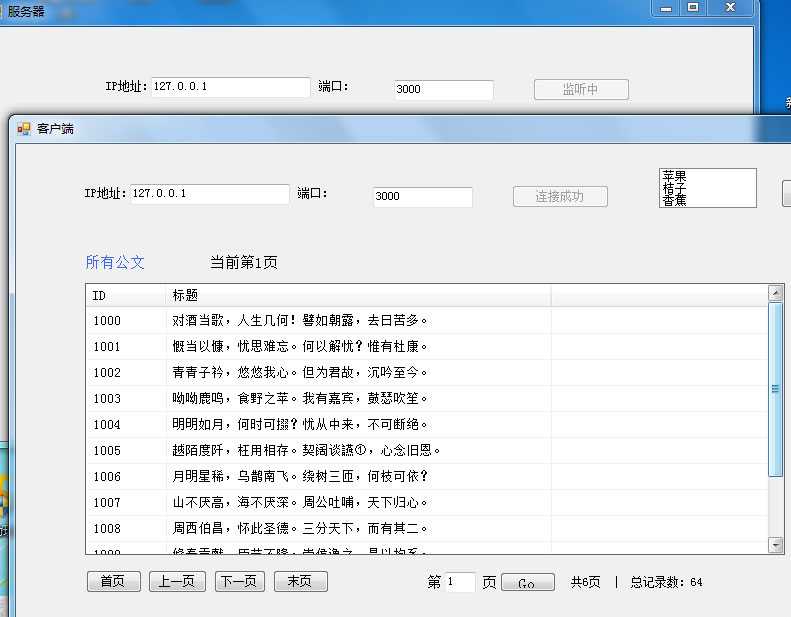Image resolution: width=791 pixels, height=617 pixels.
Task: Click title 明明如月，何时可掇
Action: 300,425
